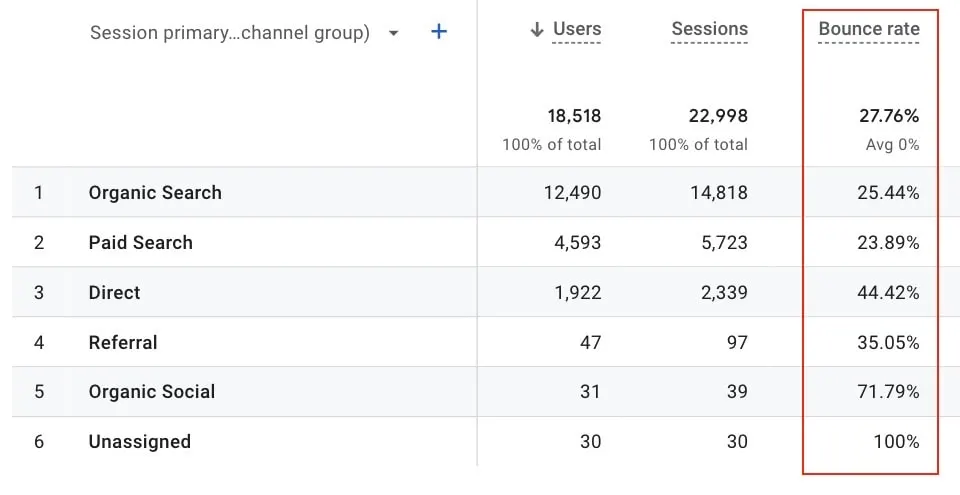Click Organic Social bounce rate 71.79%

[888, 392]
